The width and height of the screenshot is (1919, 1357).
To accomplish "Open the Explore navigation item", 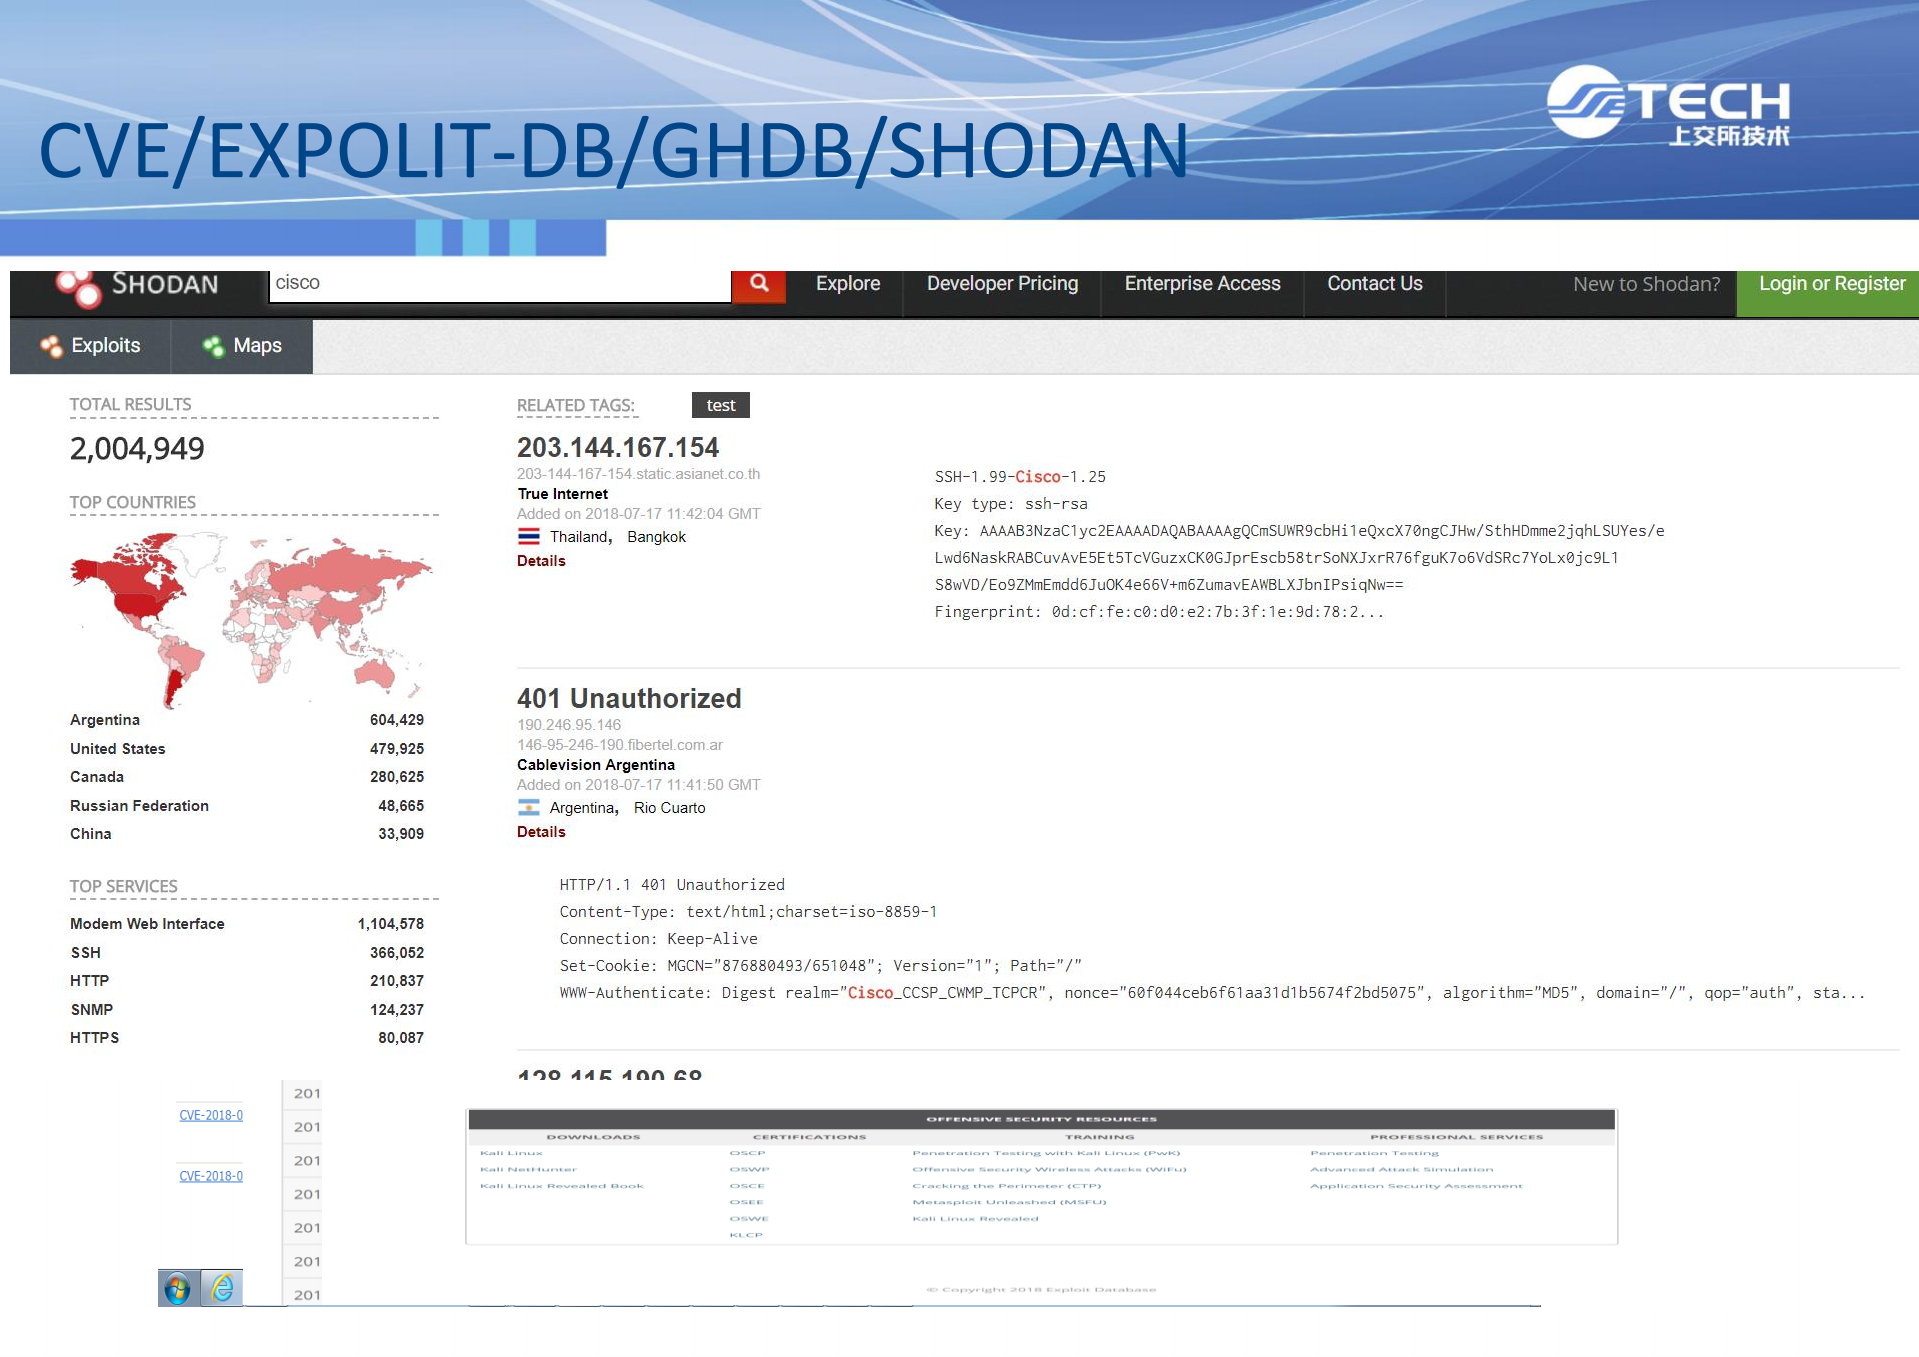I will (847, 283).
